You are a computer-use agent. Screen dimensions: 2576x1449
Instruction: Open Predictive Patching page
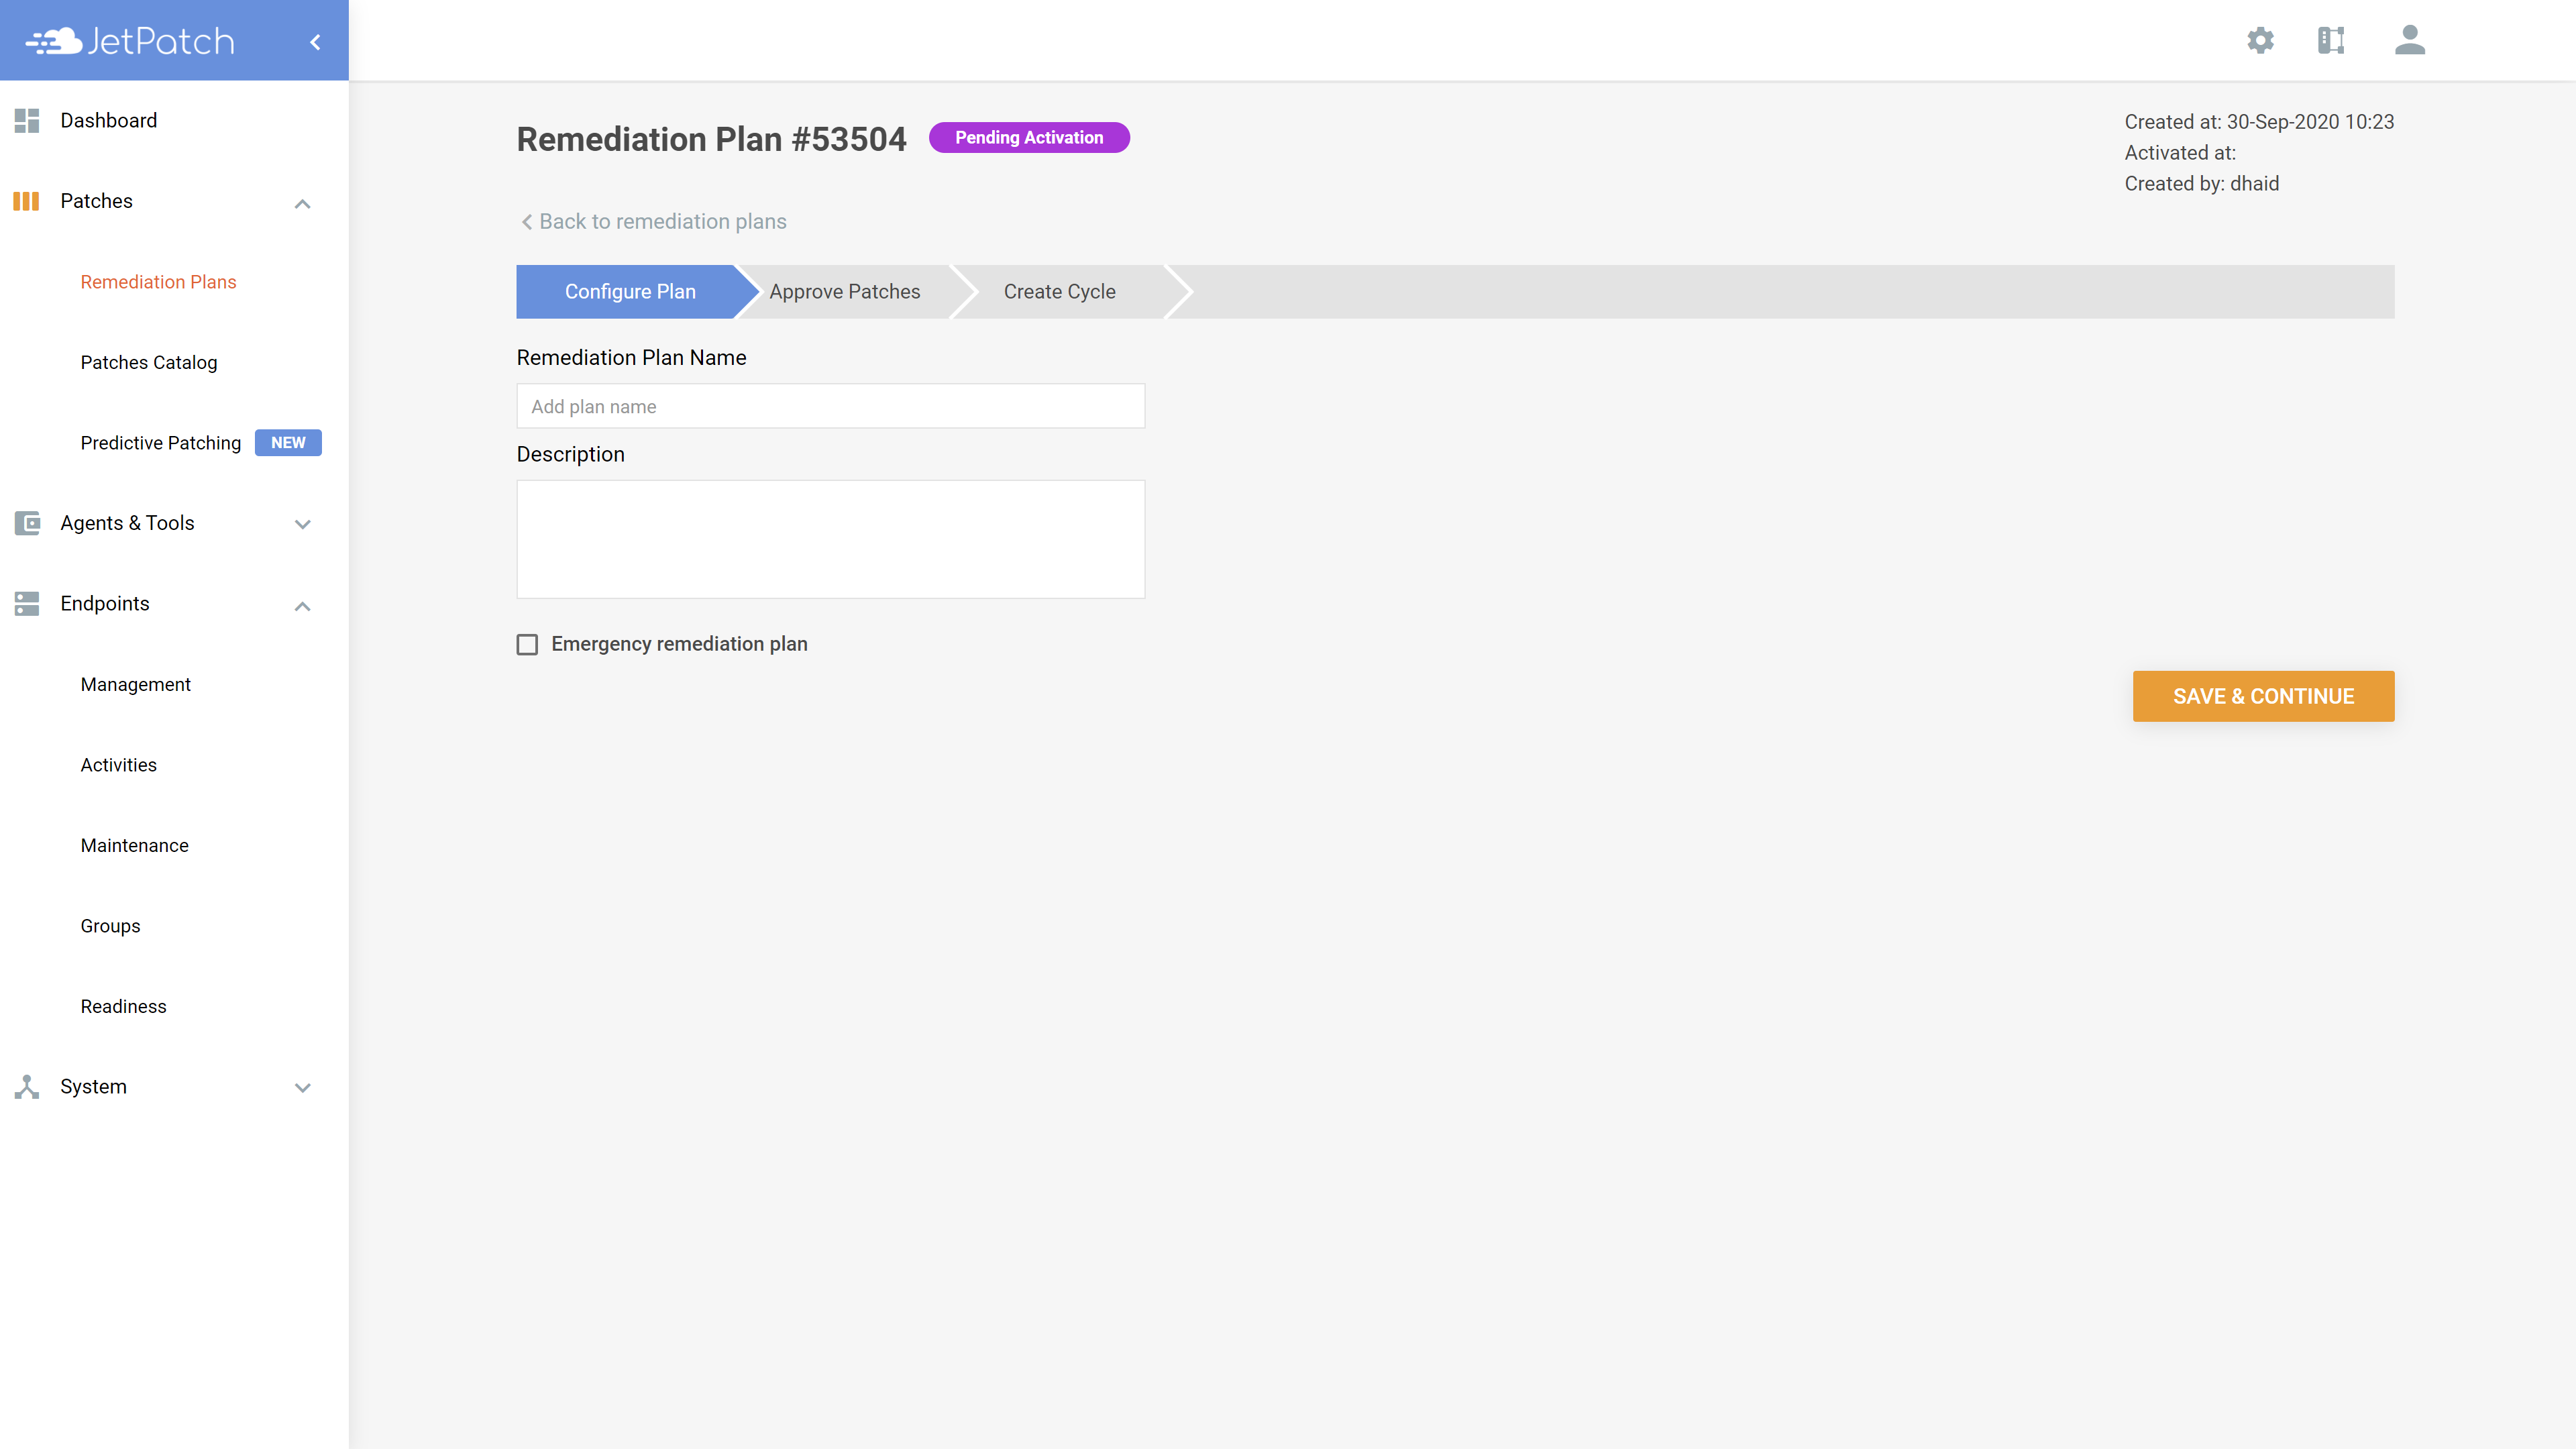coord(161,443)
